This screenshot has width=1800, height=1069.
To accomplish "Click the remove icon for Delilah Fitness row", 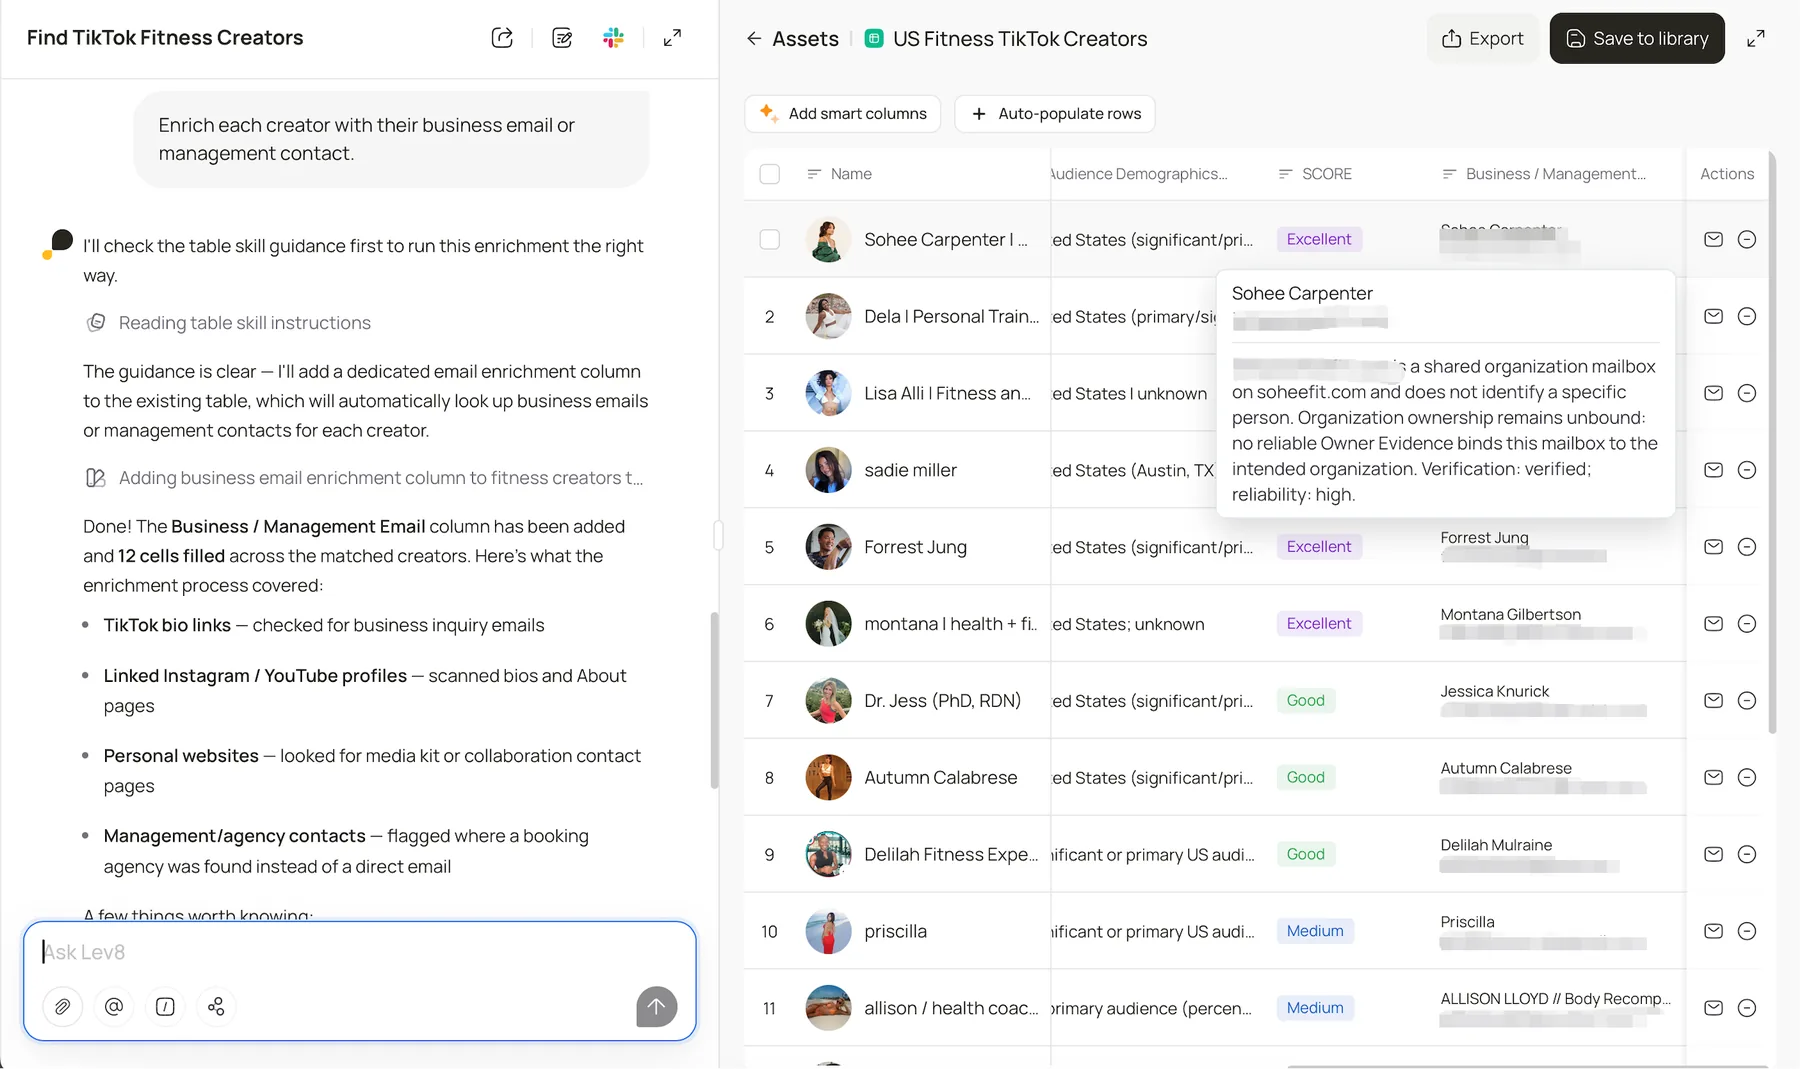I will pos(1747,854).
